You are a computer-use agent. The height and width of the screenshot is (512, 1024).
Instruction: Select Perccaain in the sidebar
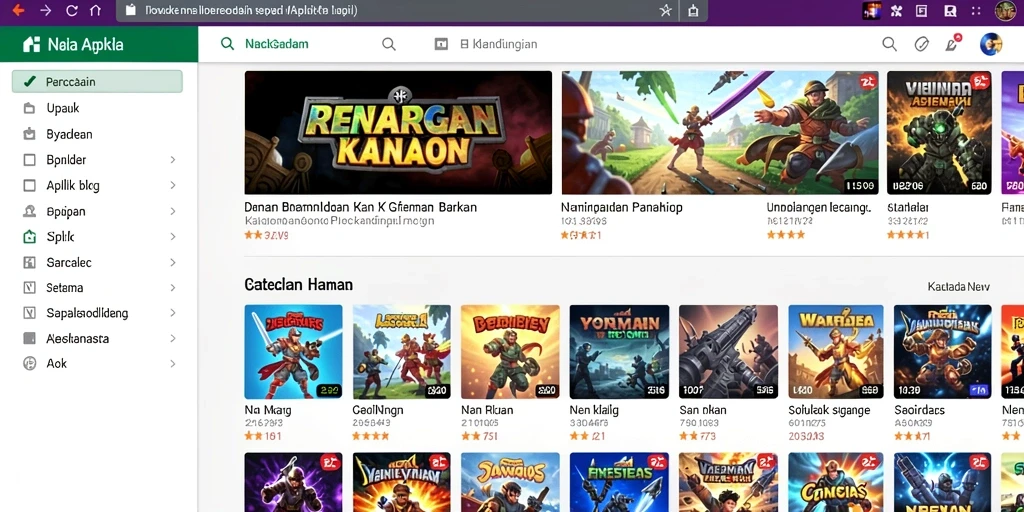(97, 82)
